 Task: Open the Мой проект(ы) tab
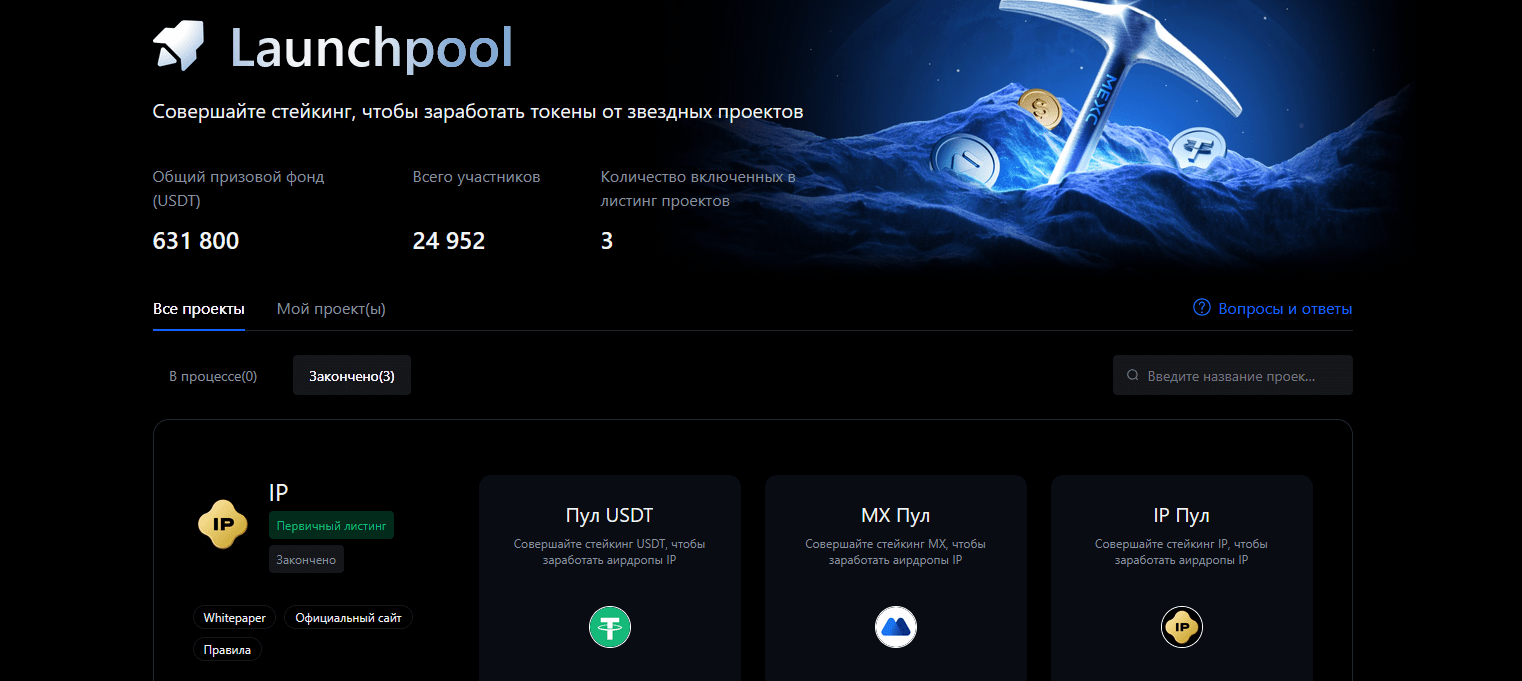tap(331, 309)
